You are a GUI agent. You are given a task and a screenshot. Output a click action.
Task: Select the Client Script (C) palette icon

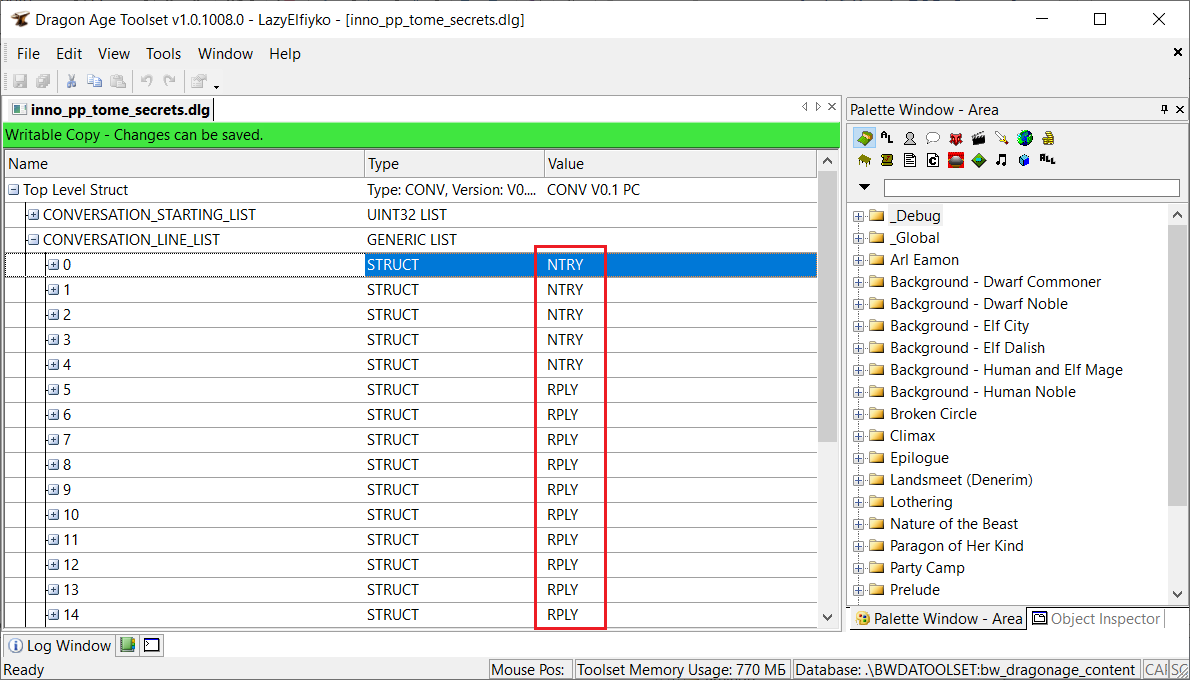point(933,160)
